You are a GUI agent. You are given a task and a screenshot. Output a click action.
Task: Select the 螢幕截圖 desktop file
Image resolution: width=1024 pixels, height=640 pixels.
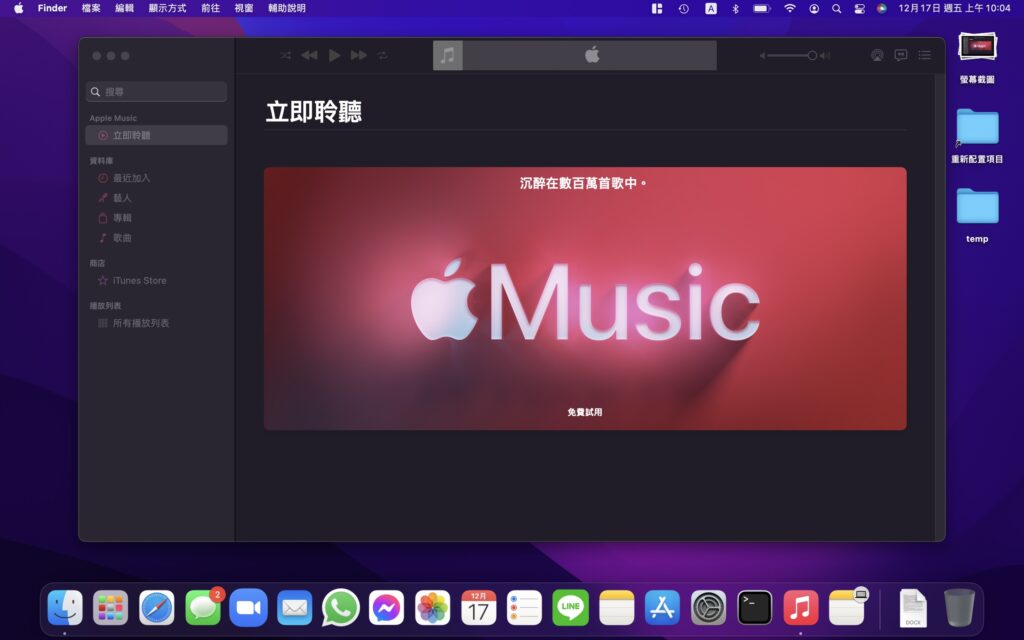point(977,59)
